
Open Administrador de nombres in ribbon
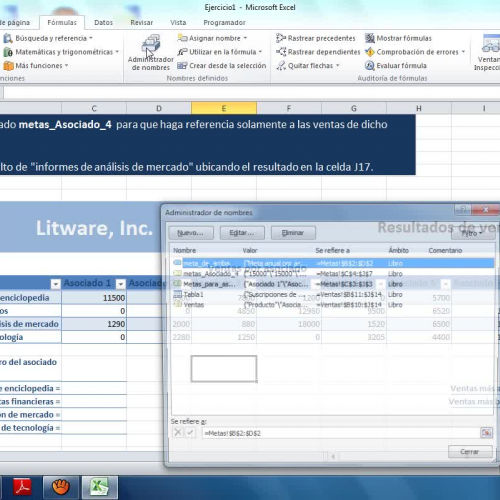[x=151, y=53]
